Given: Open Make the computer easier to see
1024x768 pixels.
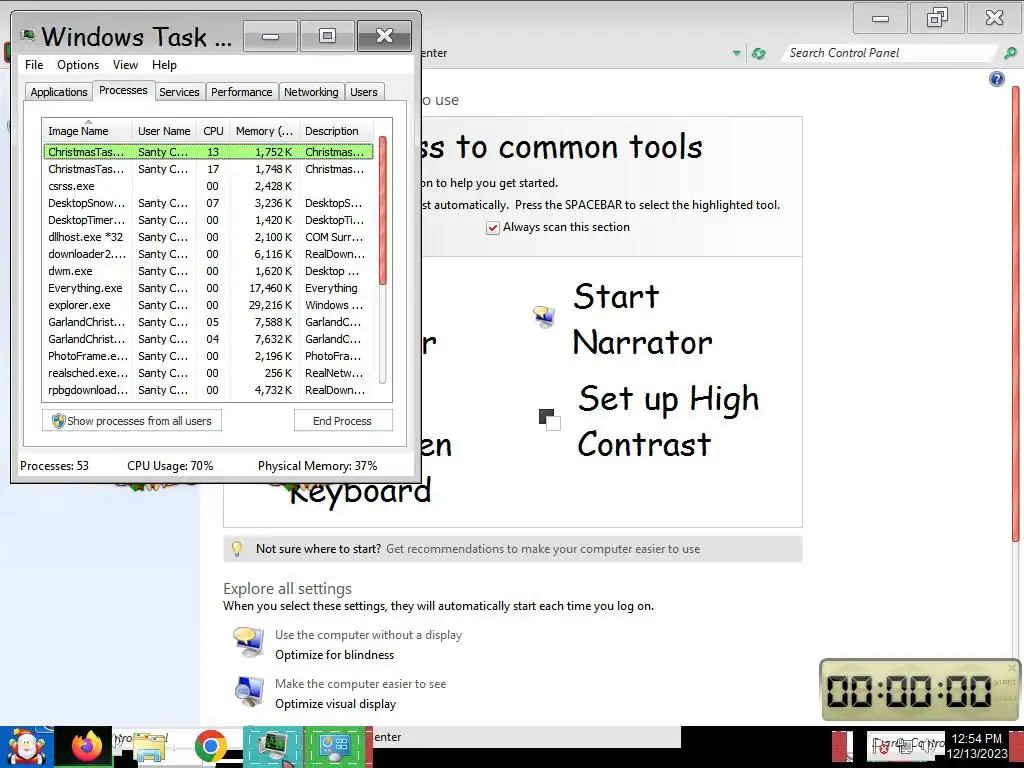Looking at the screenshot, I should click(360, 684).
